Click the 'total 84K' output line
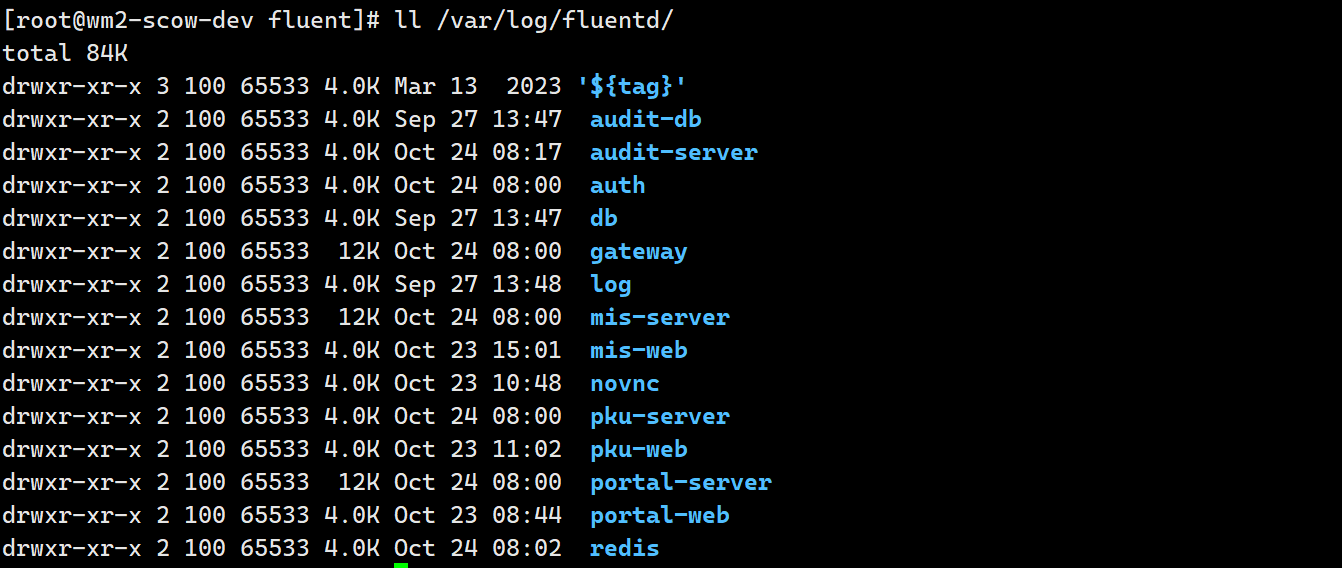1342x568 pixels. pos(65,54)
